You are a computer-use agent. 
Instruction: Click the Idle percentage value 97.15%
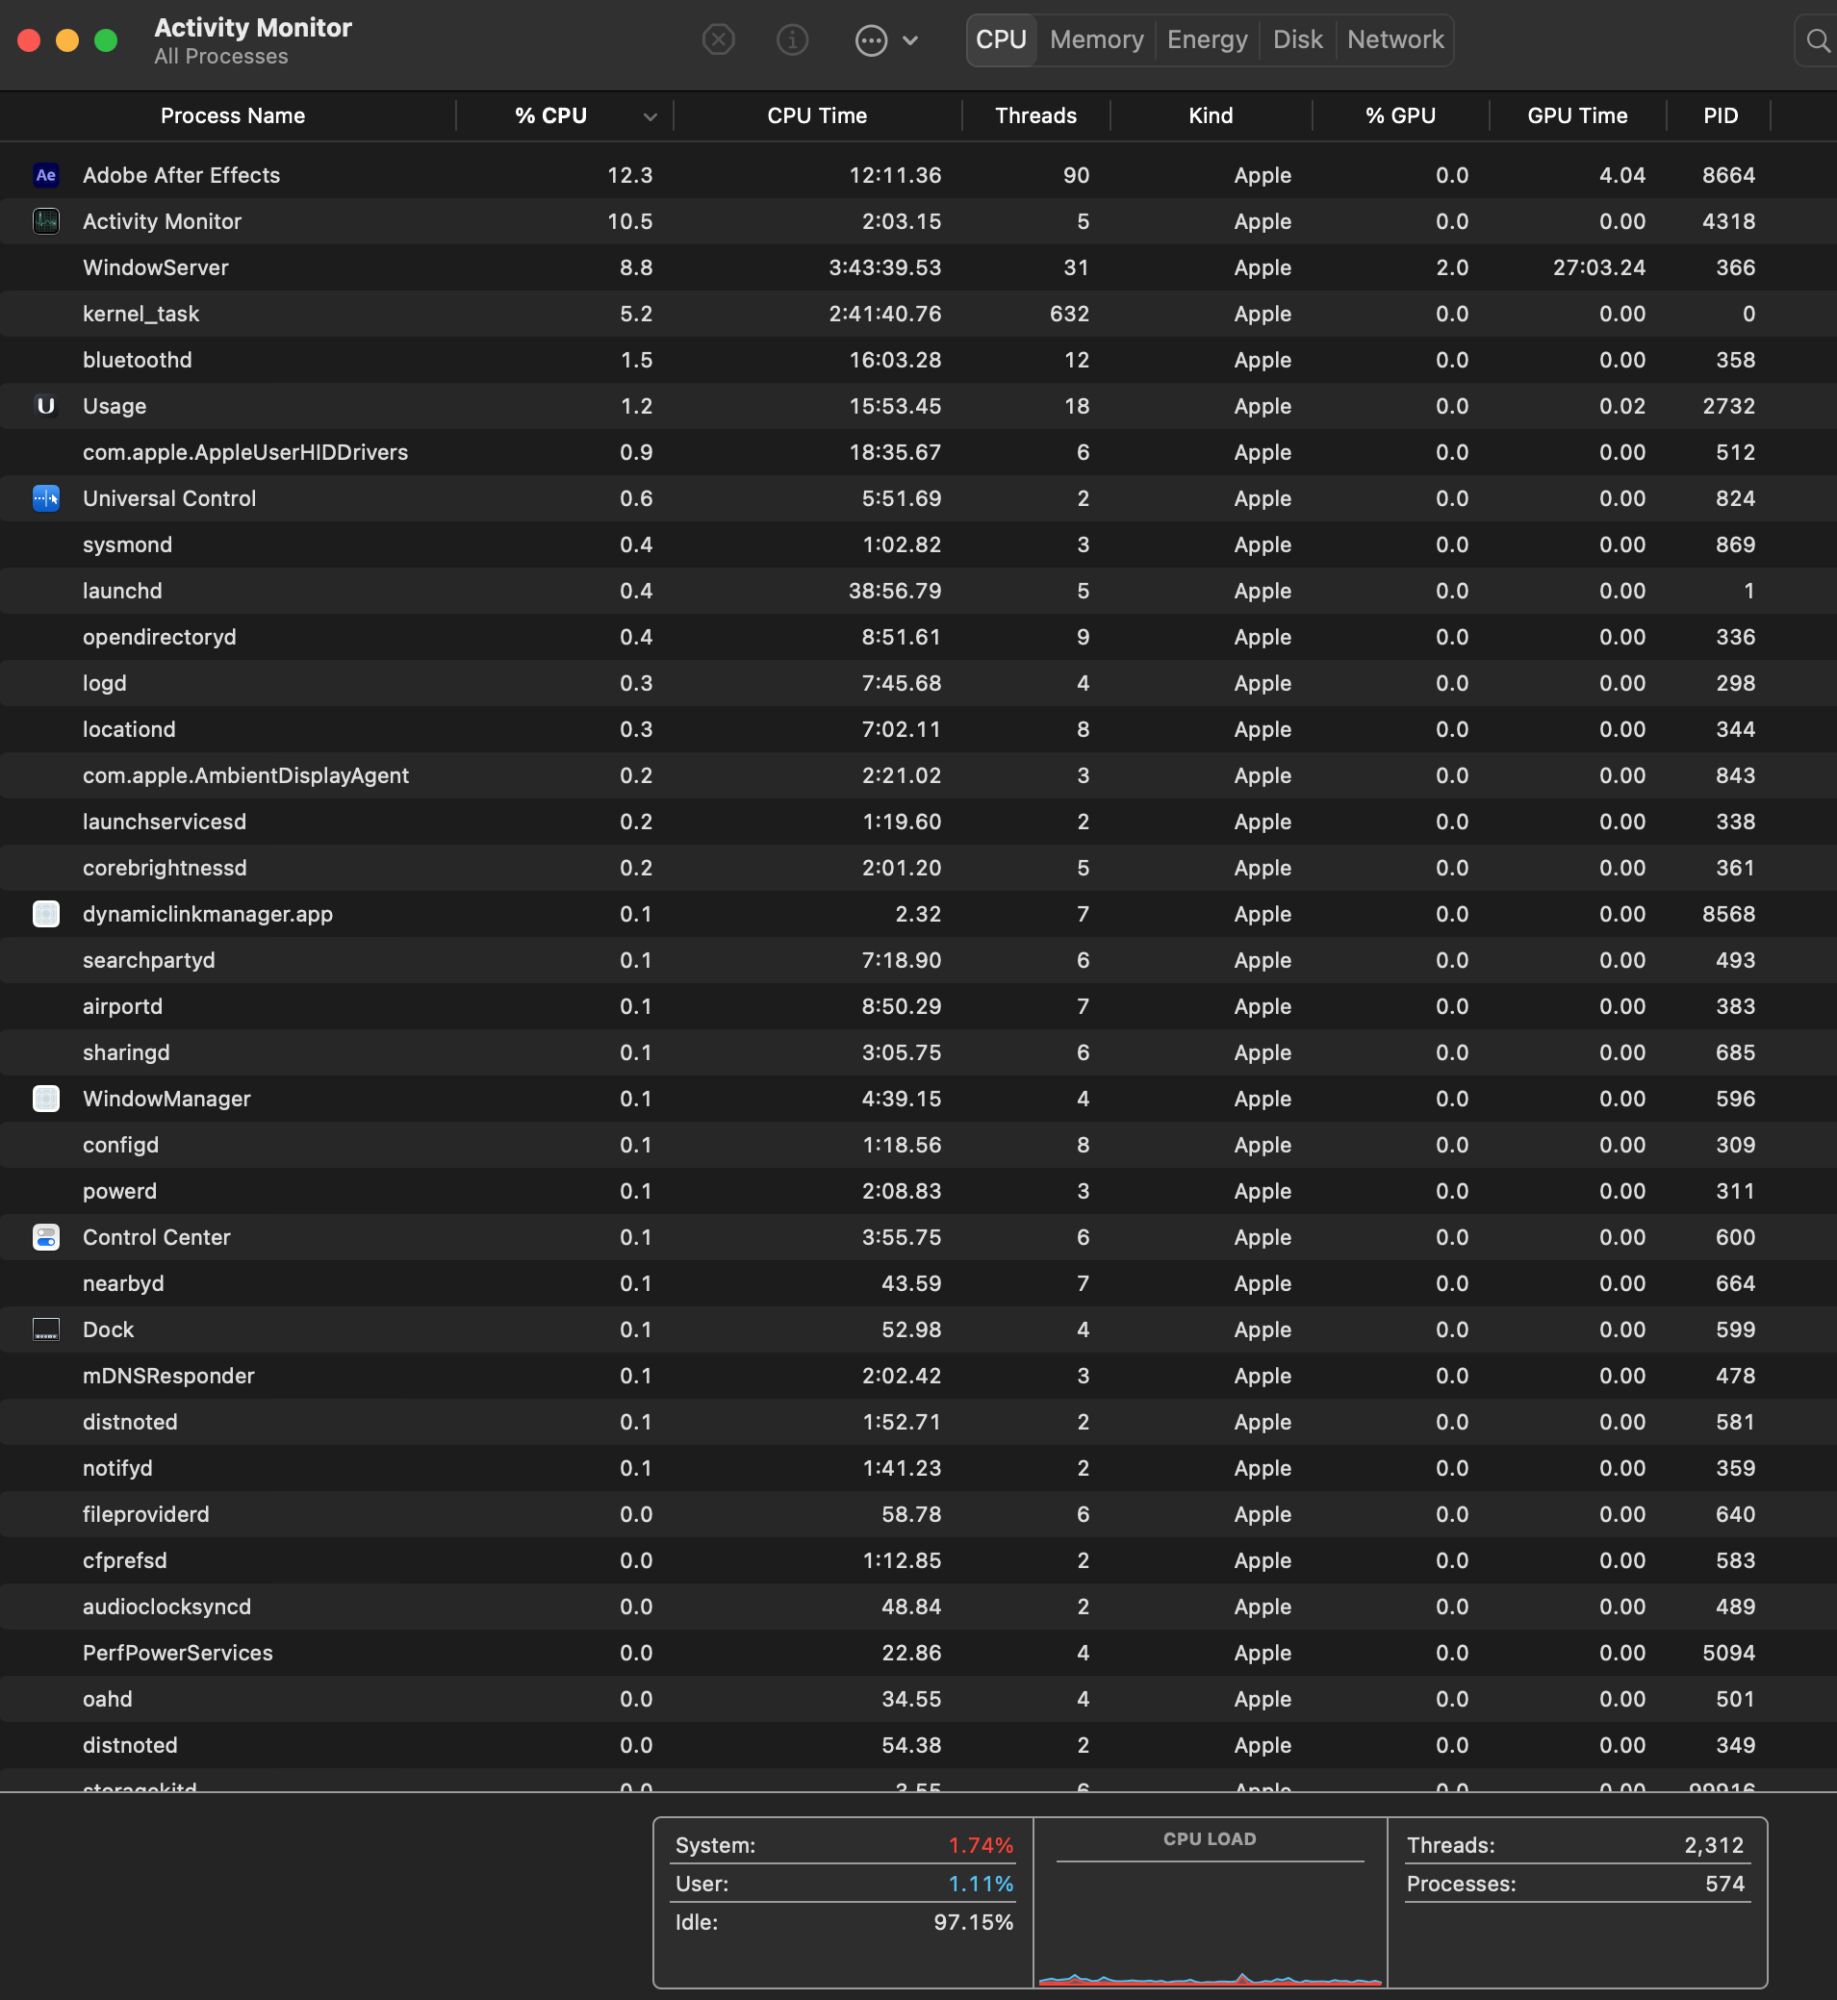pyautogui.click(x=973, y=1923)
